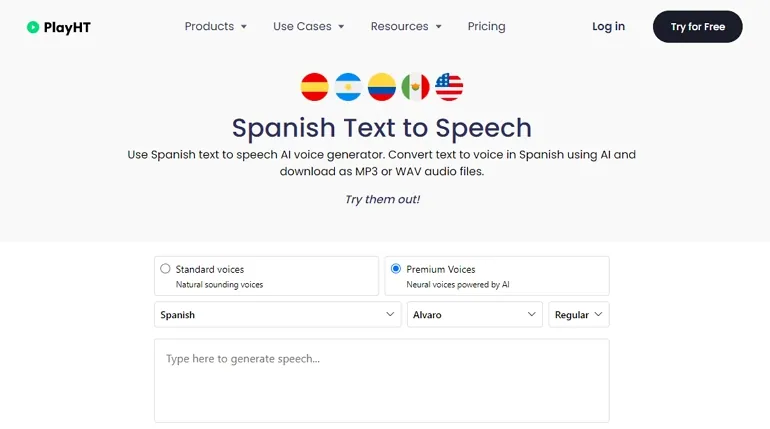Viewport: 770px width, 429px height.
Task: Open the Regular style dropdown
Action: [578, 314]
